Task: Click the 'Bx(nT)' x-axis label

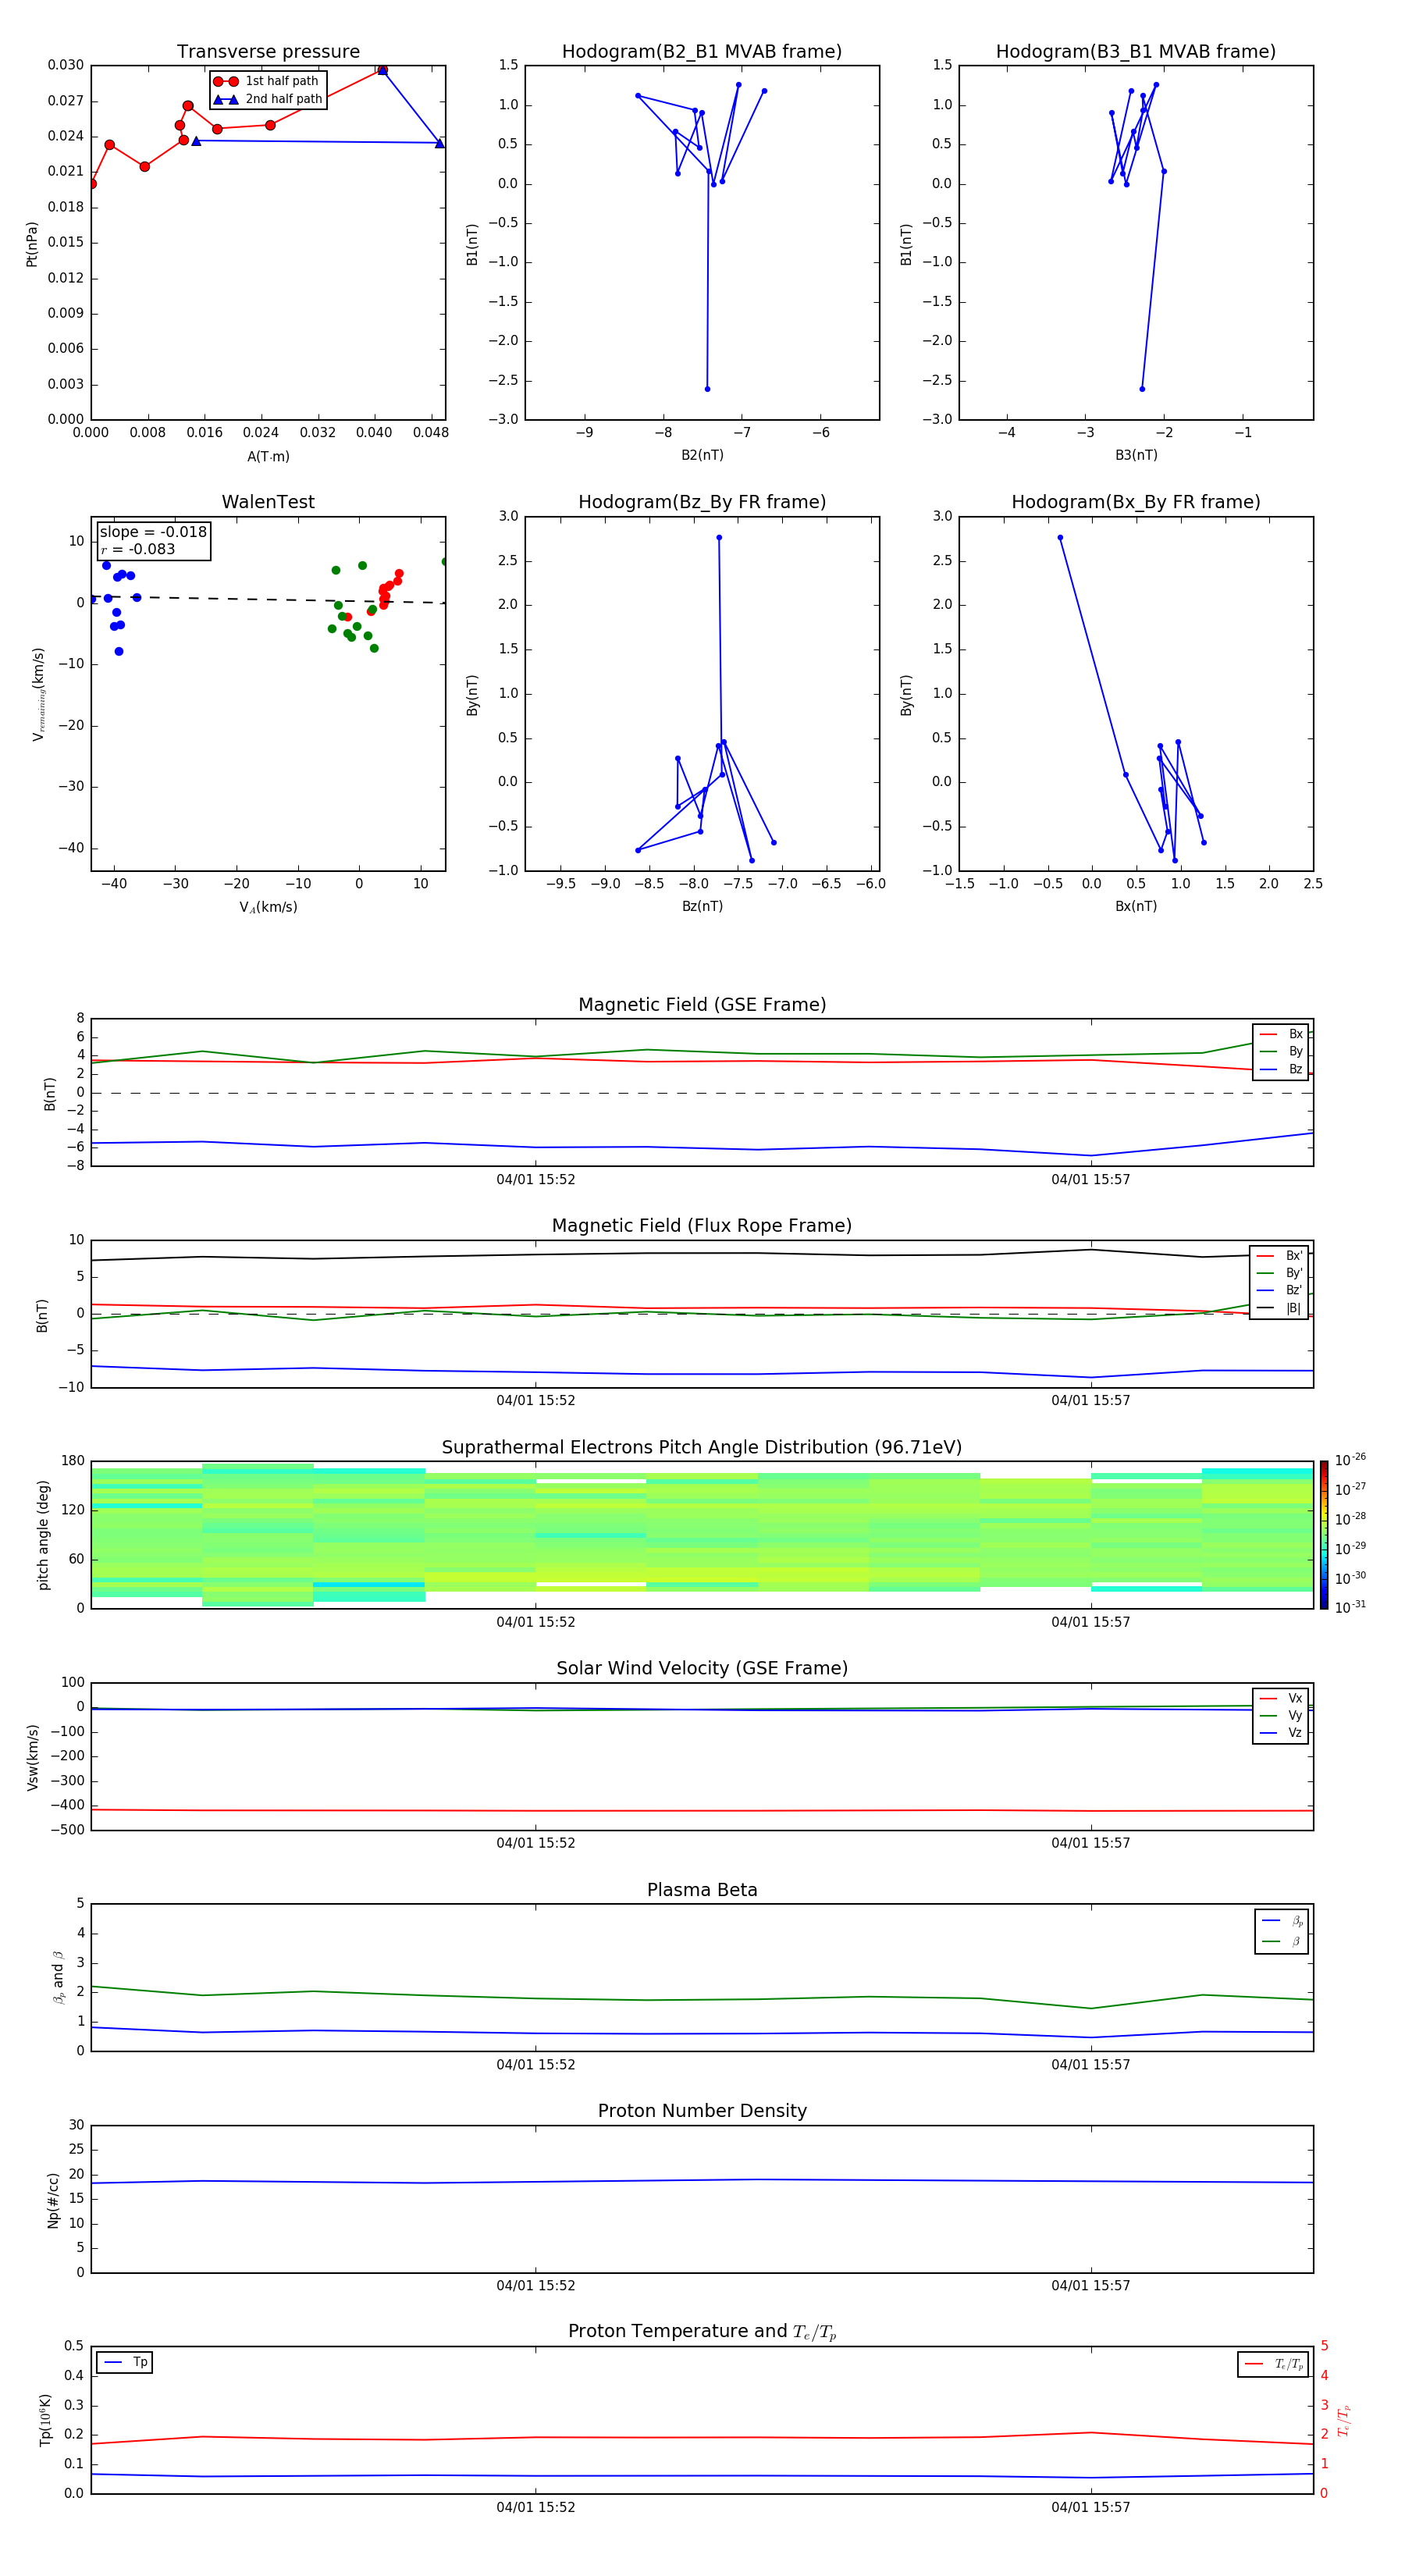Action: (1136, 906)
